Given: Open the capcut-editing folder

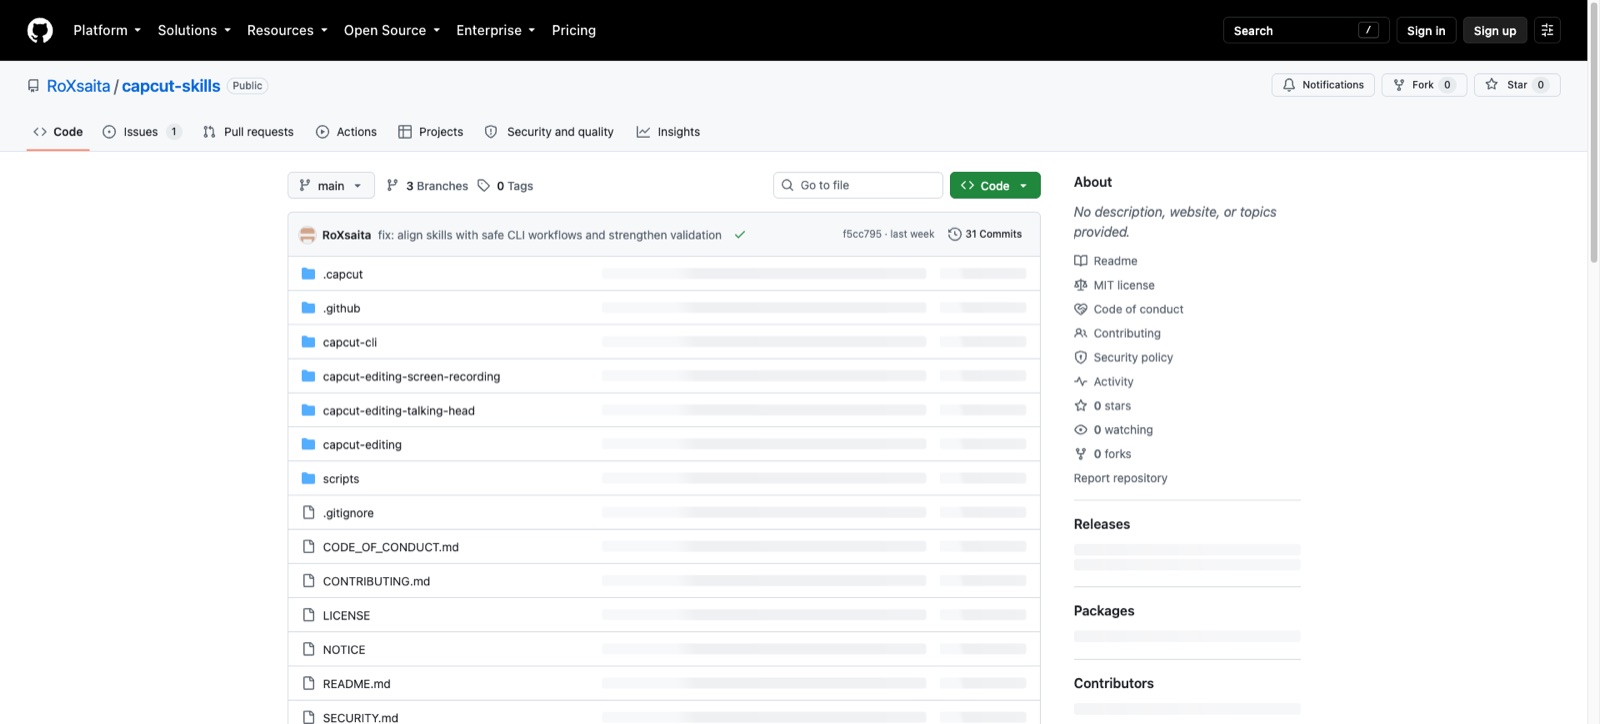Looking at the screenshot, I should point(362,445).
